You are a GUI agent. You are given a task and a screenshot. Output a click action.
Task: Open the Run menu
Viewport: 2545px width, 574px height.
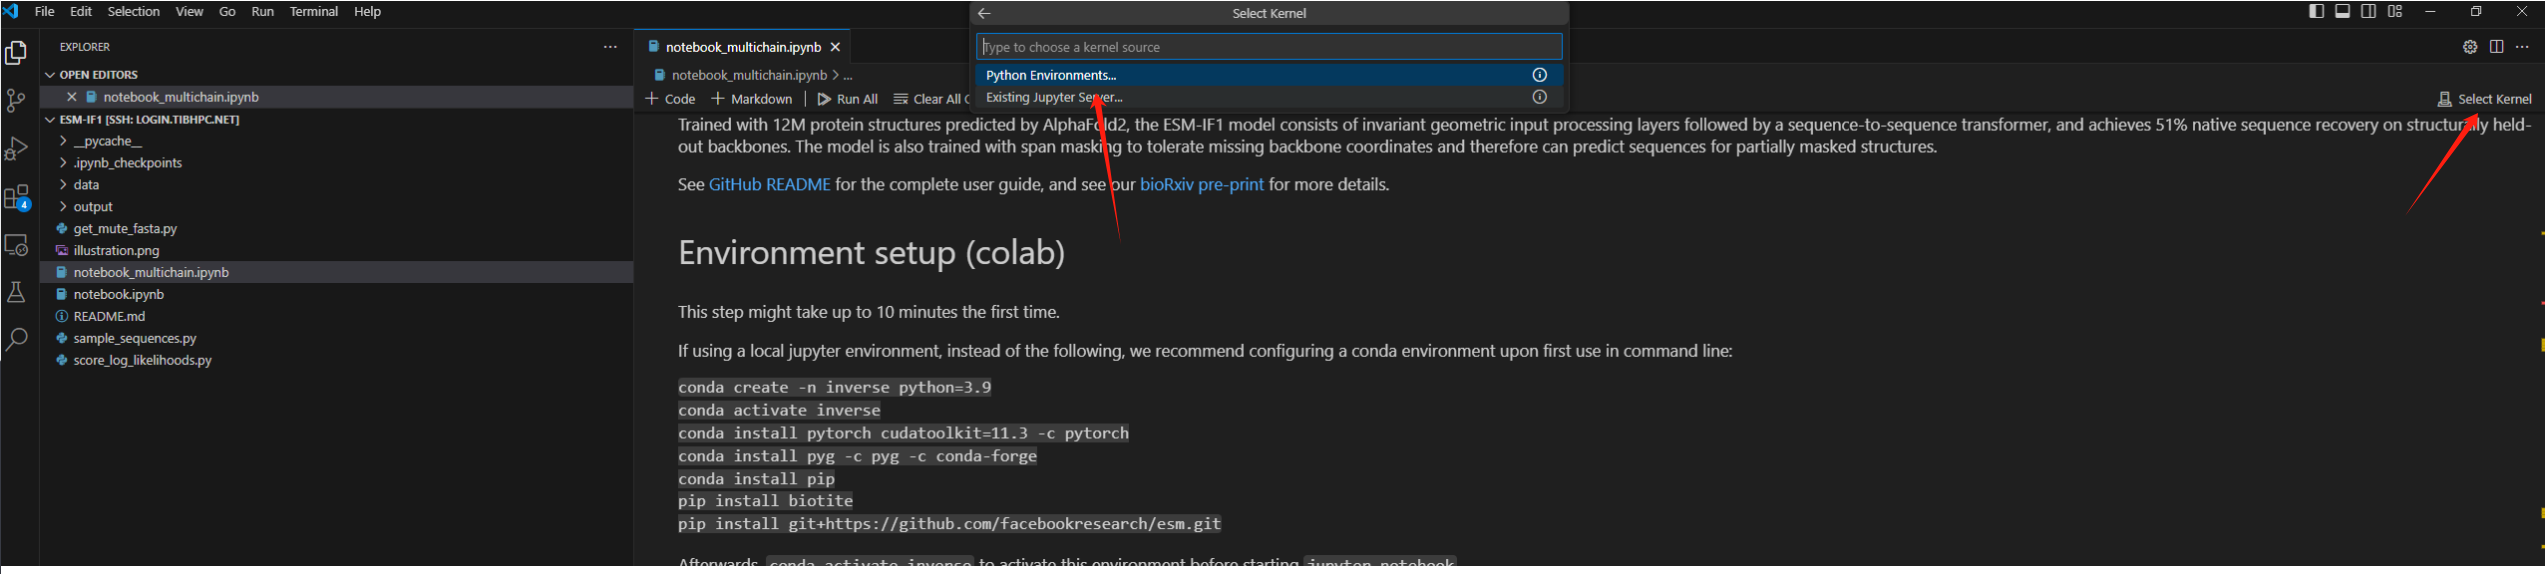coord(263,12)
